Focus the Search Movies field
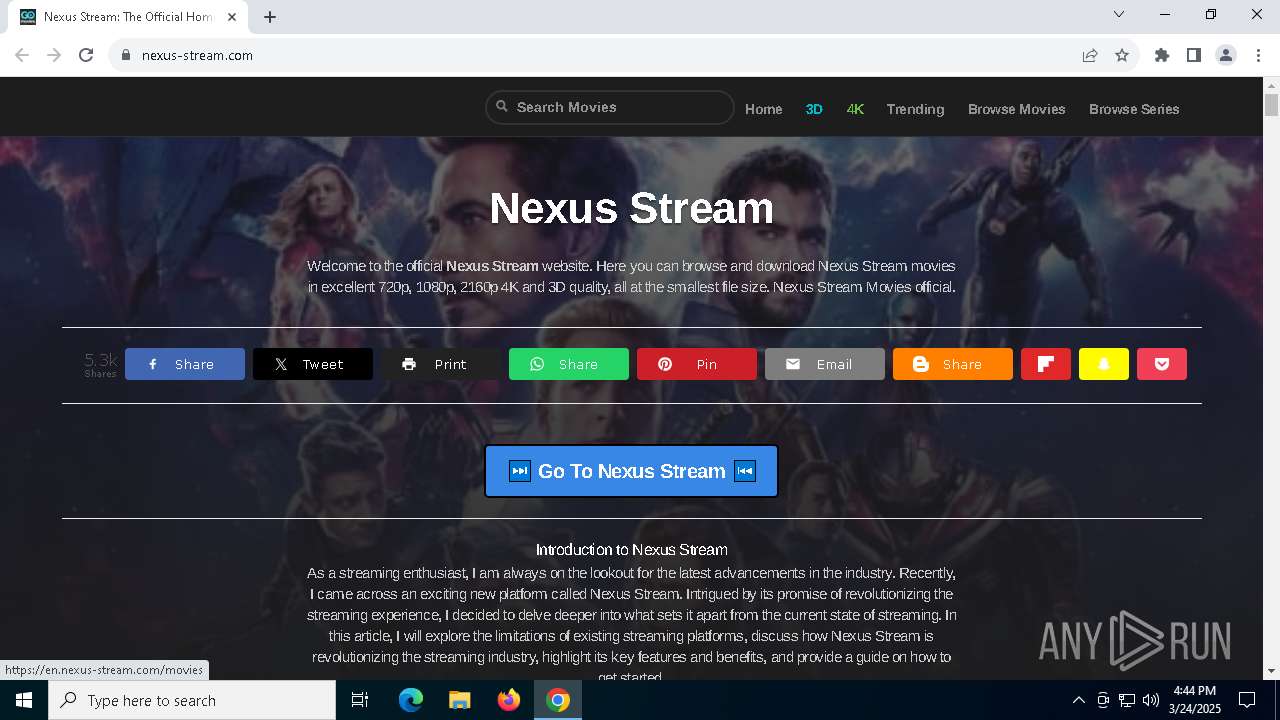Viewport: 1280px width, 720px height. pyautogui.click(x=610, y=107)
